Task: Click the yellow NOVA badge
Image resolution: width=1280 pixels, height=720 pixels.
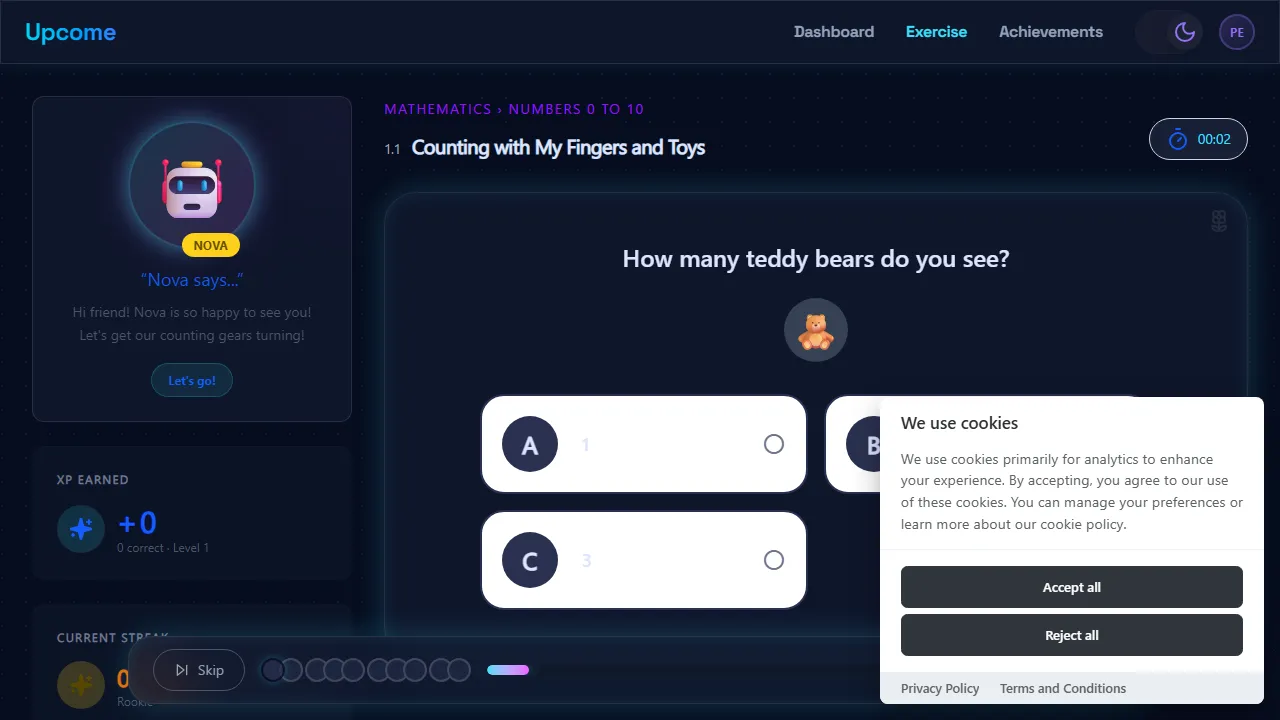Action: tap(211, 245)
